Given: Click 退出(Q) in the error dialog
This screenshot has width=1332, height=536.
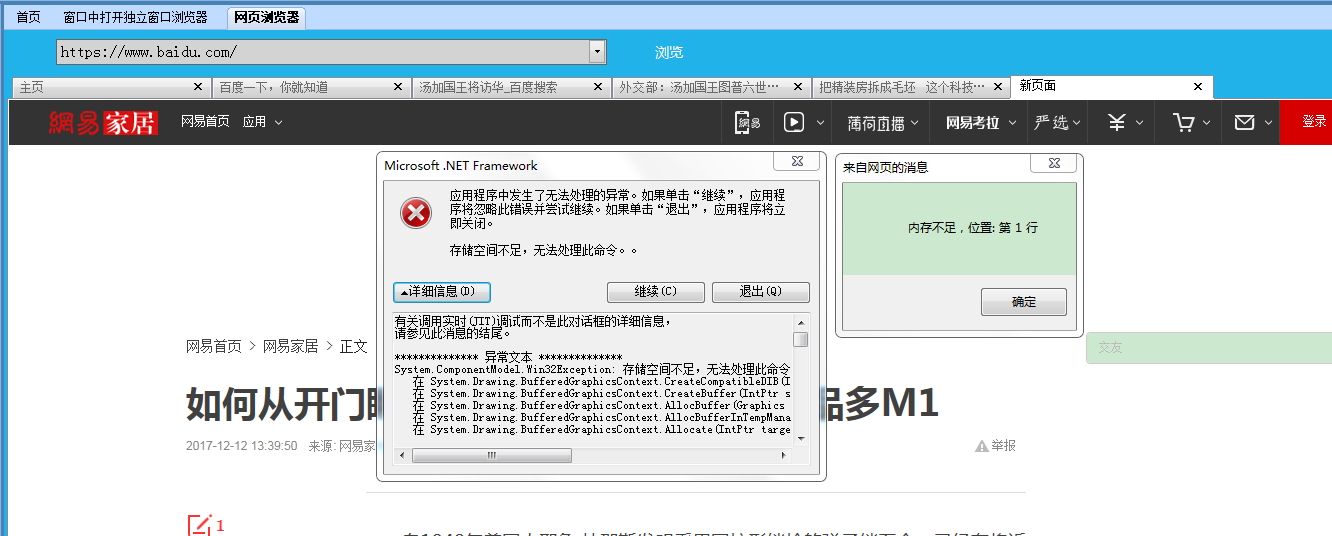Looking at the screenshot, I should pos(761,292).
